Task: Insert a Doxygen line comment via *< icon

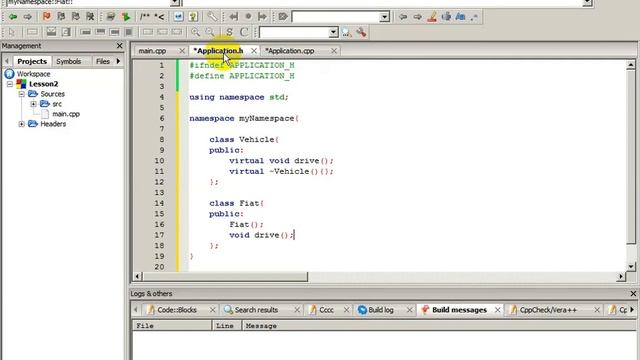Action: (x=159, y=17)
